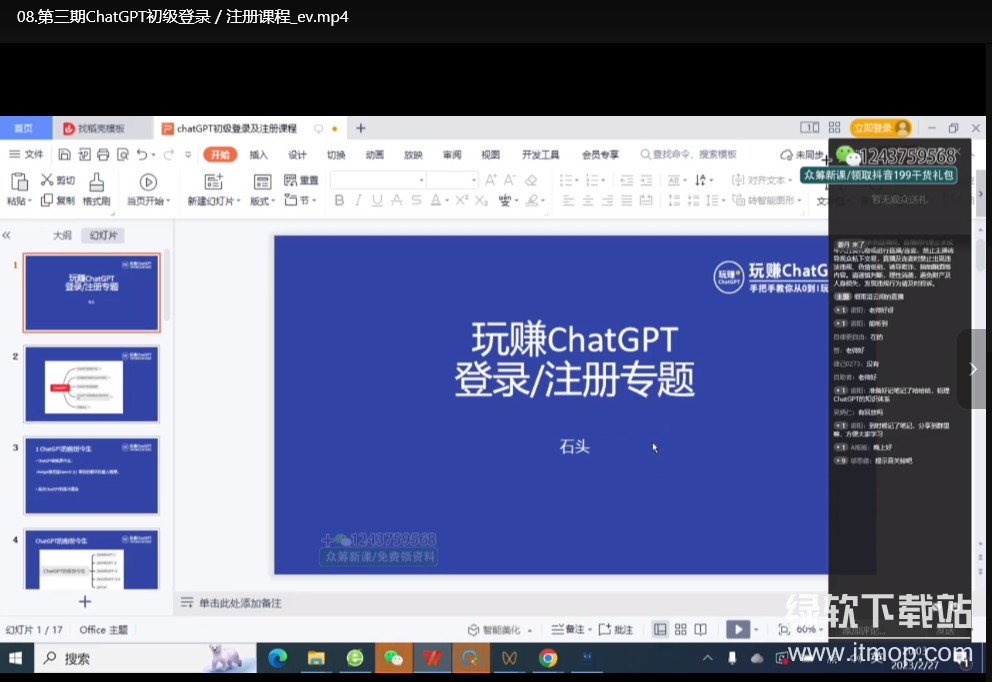Align text right

coord(607,201)
